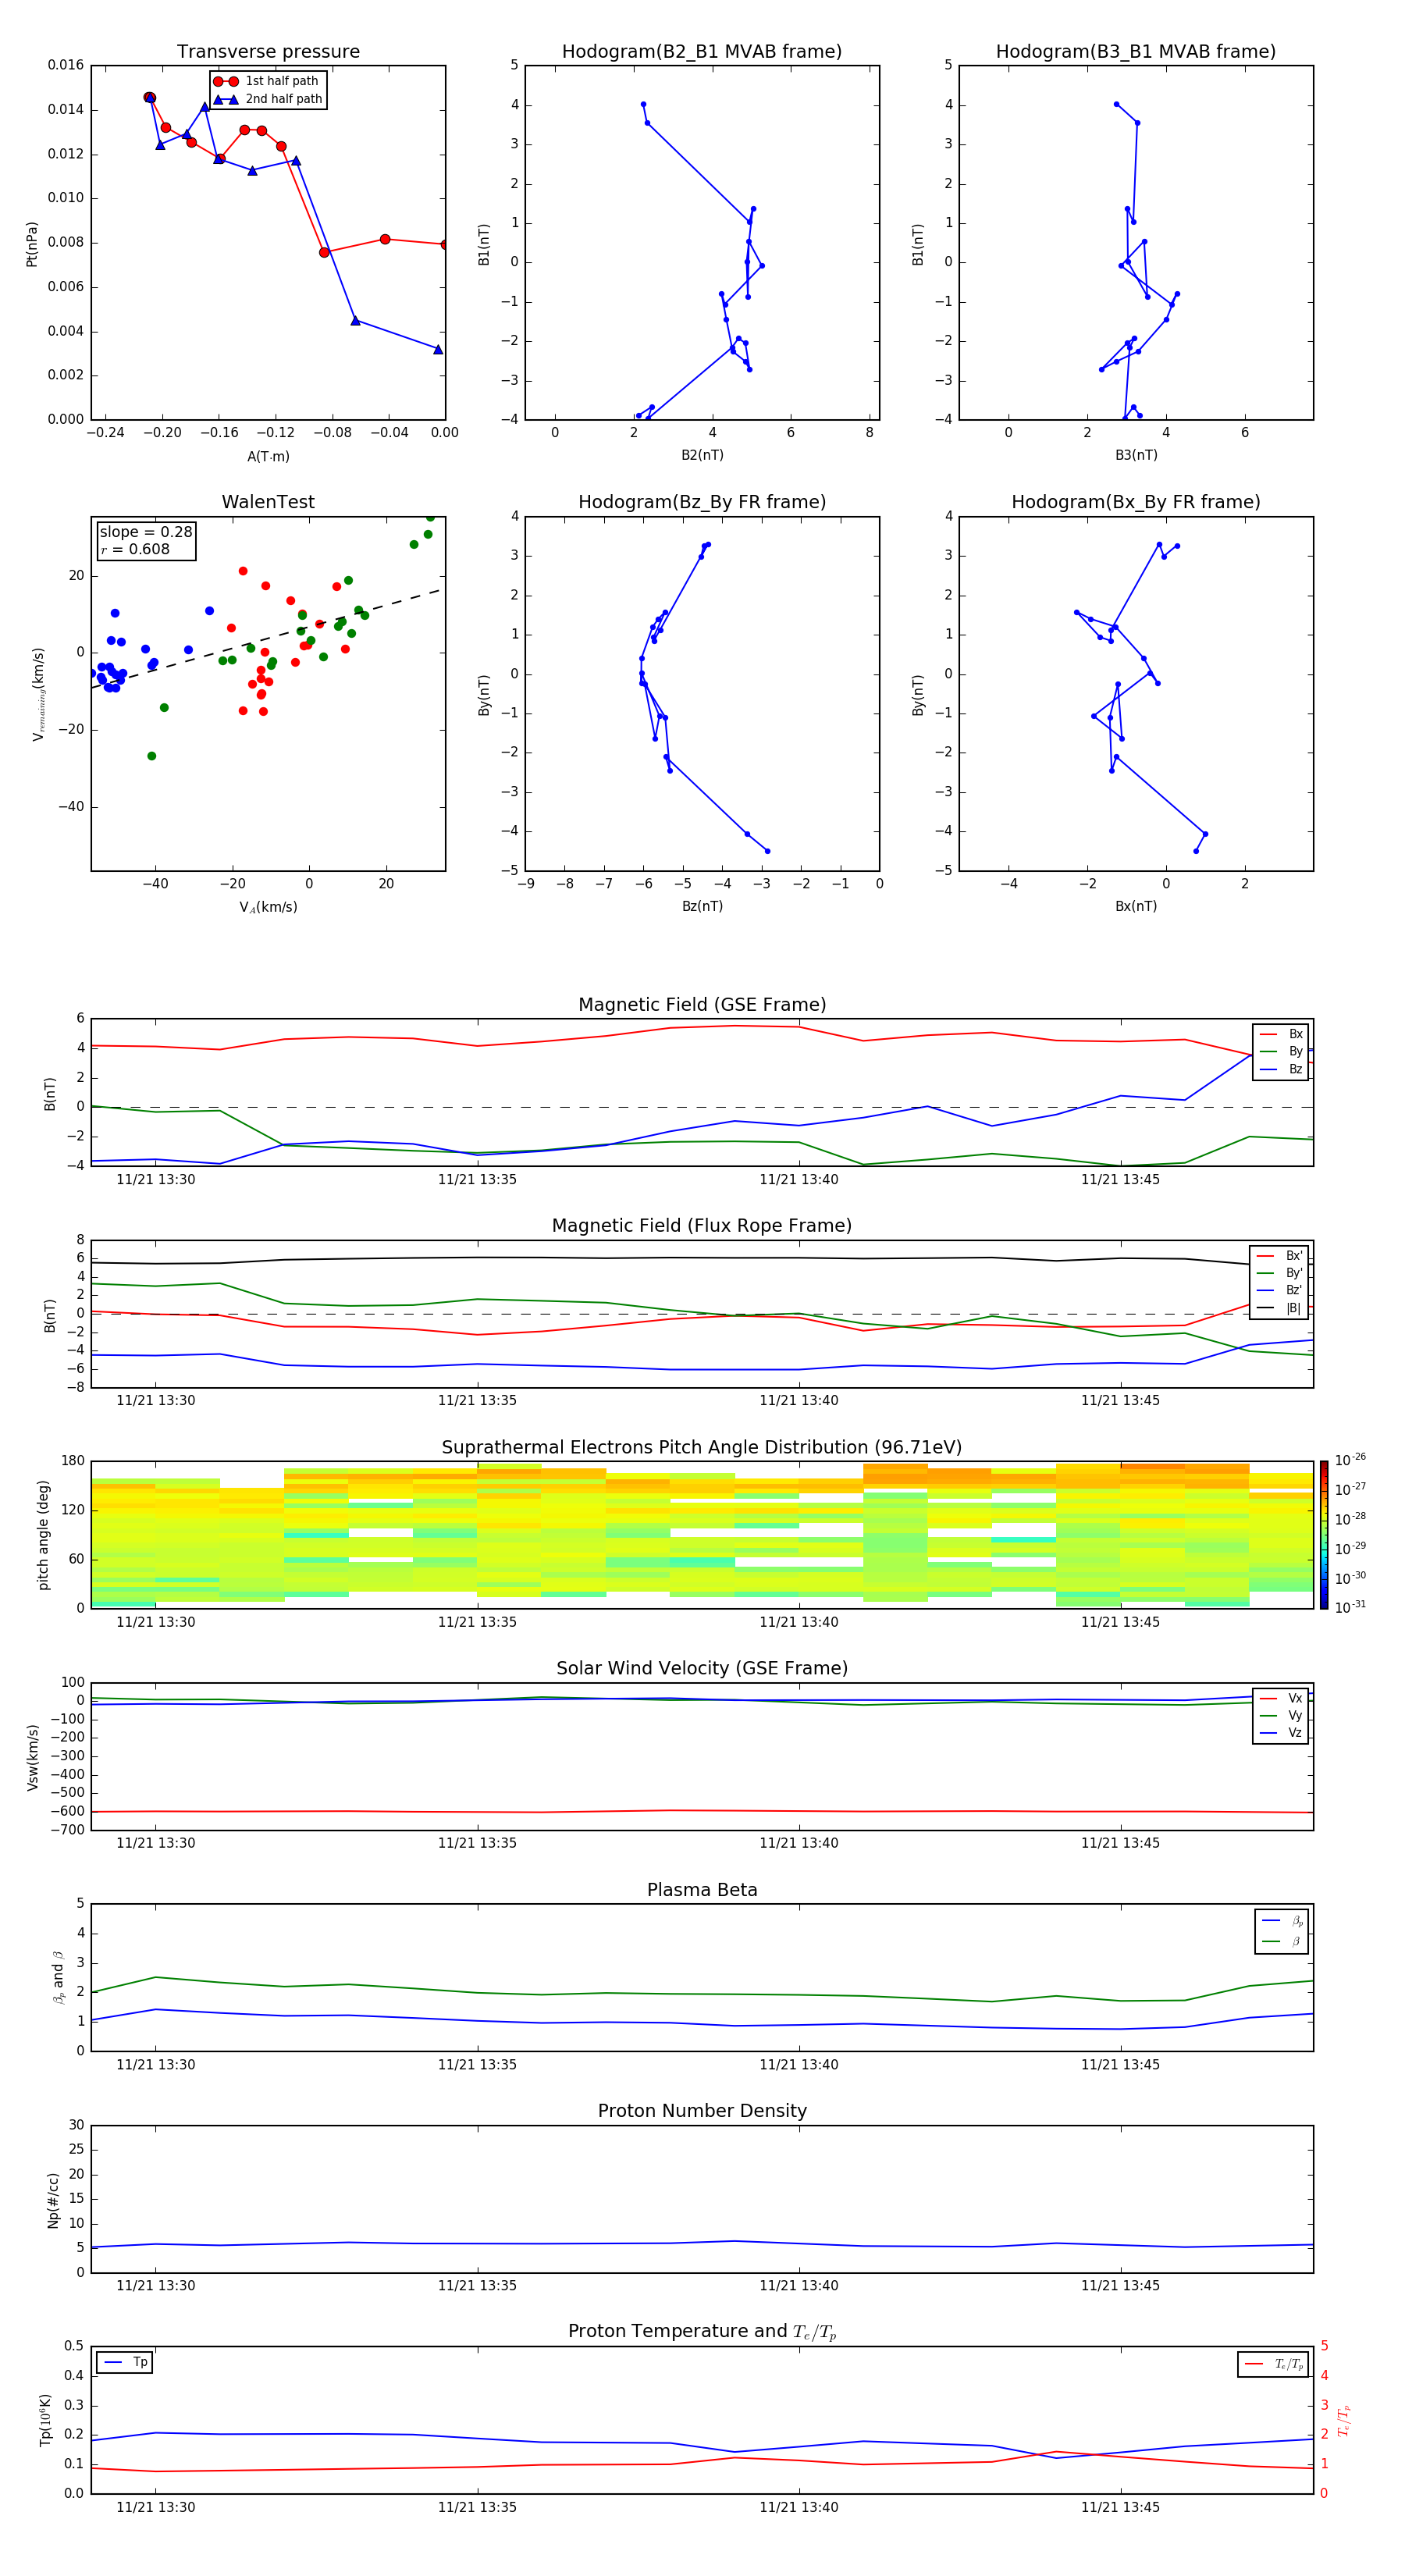The image size is (1405, 2576).
Task: Click the Proton Temperature and Te/Tp title
Action: tap(702, 2332)
